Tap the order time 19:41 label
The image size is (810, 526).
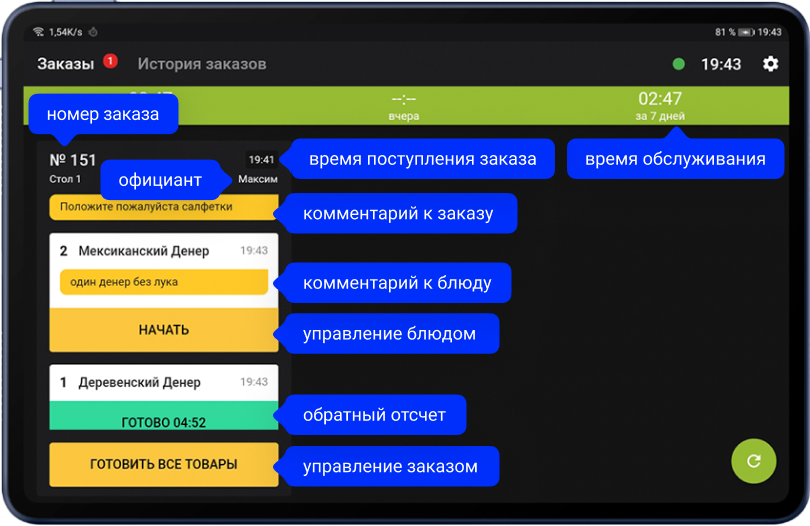(261, 160)
